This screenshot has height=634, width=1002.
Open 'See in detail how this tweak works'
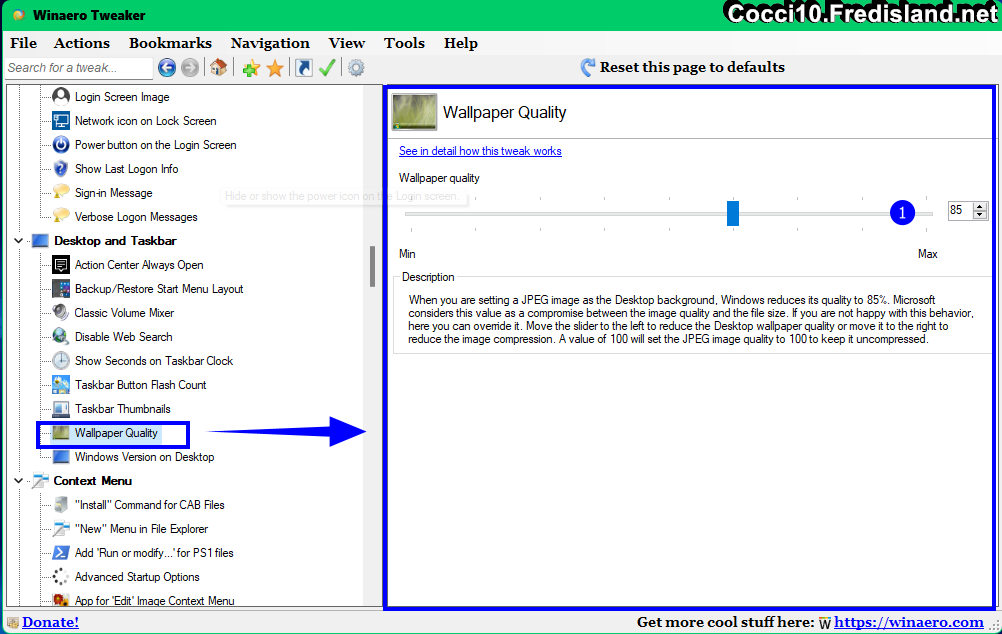pos(480,151)
